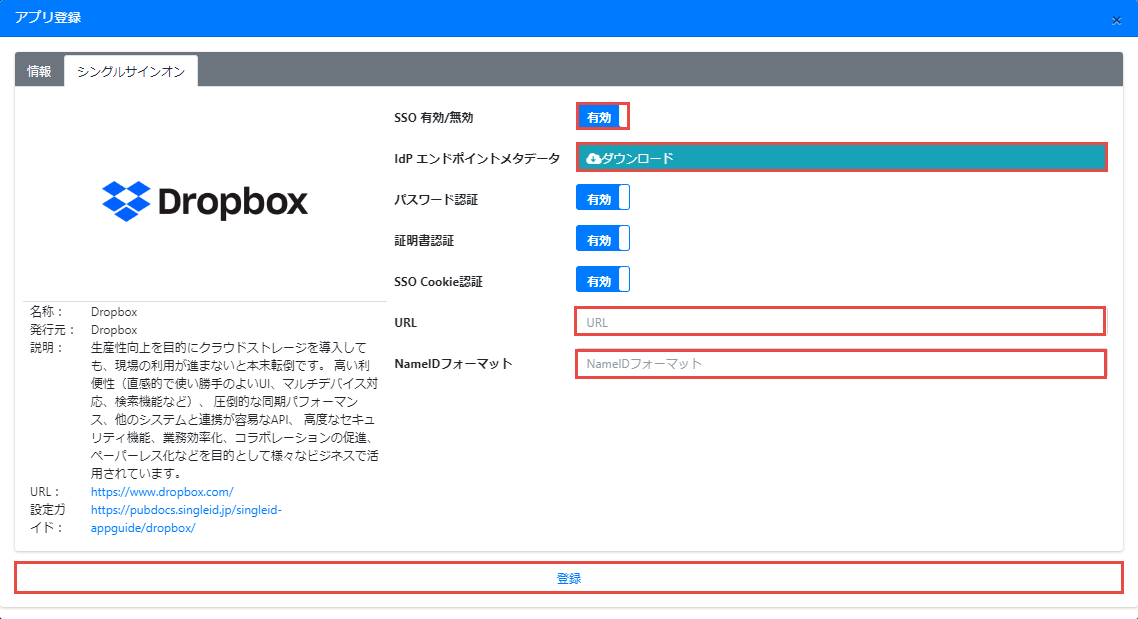The width and height of the screenshot is (1138, 619).
Task: Click the Dropbox logo image
Action: click(x=205, y=201)
